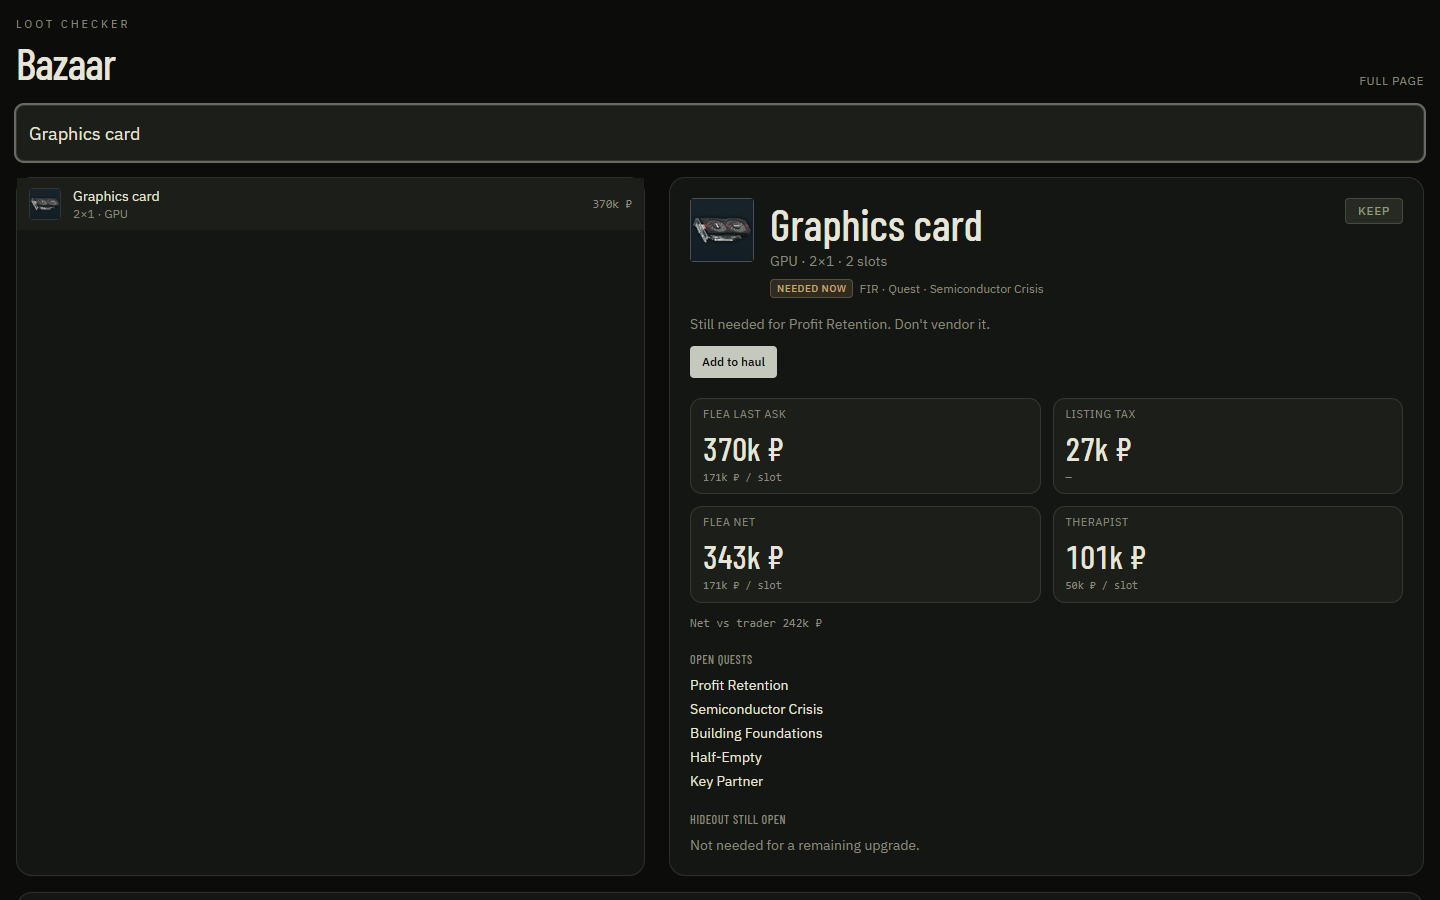Select the Building Foundations quest
This screenshot has height=900, width=1440.
pos(756,733)
